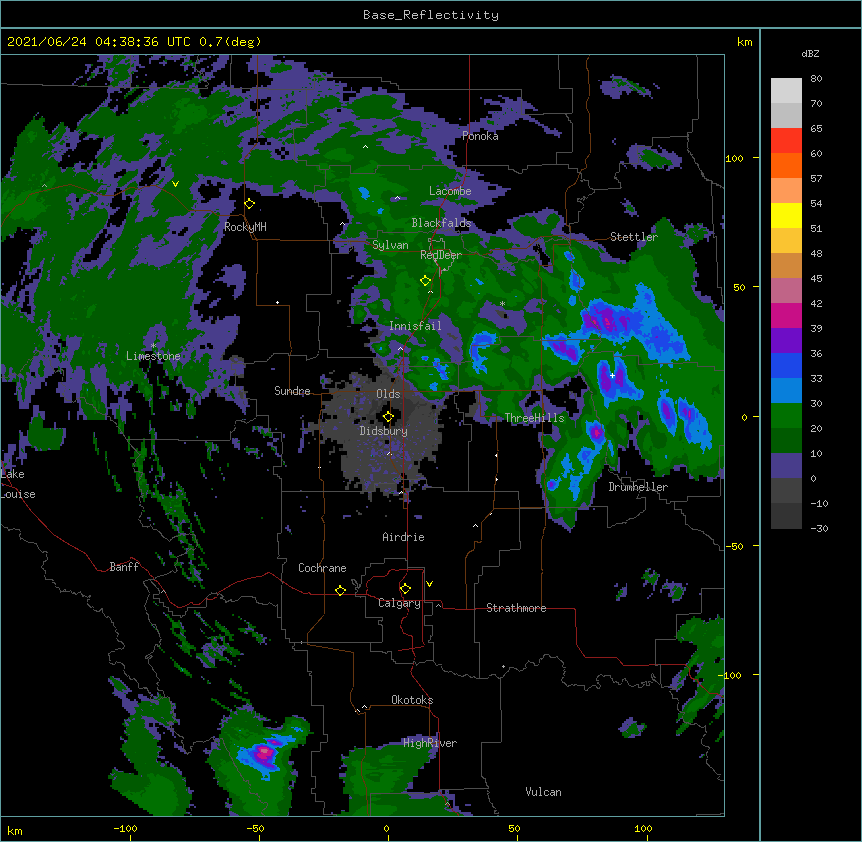Select the slate blue 0-10 dBZ swatch

pyautogui.click(x=786, y=466)
